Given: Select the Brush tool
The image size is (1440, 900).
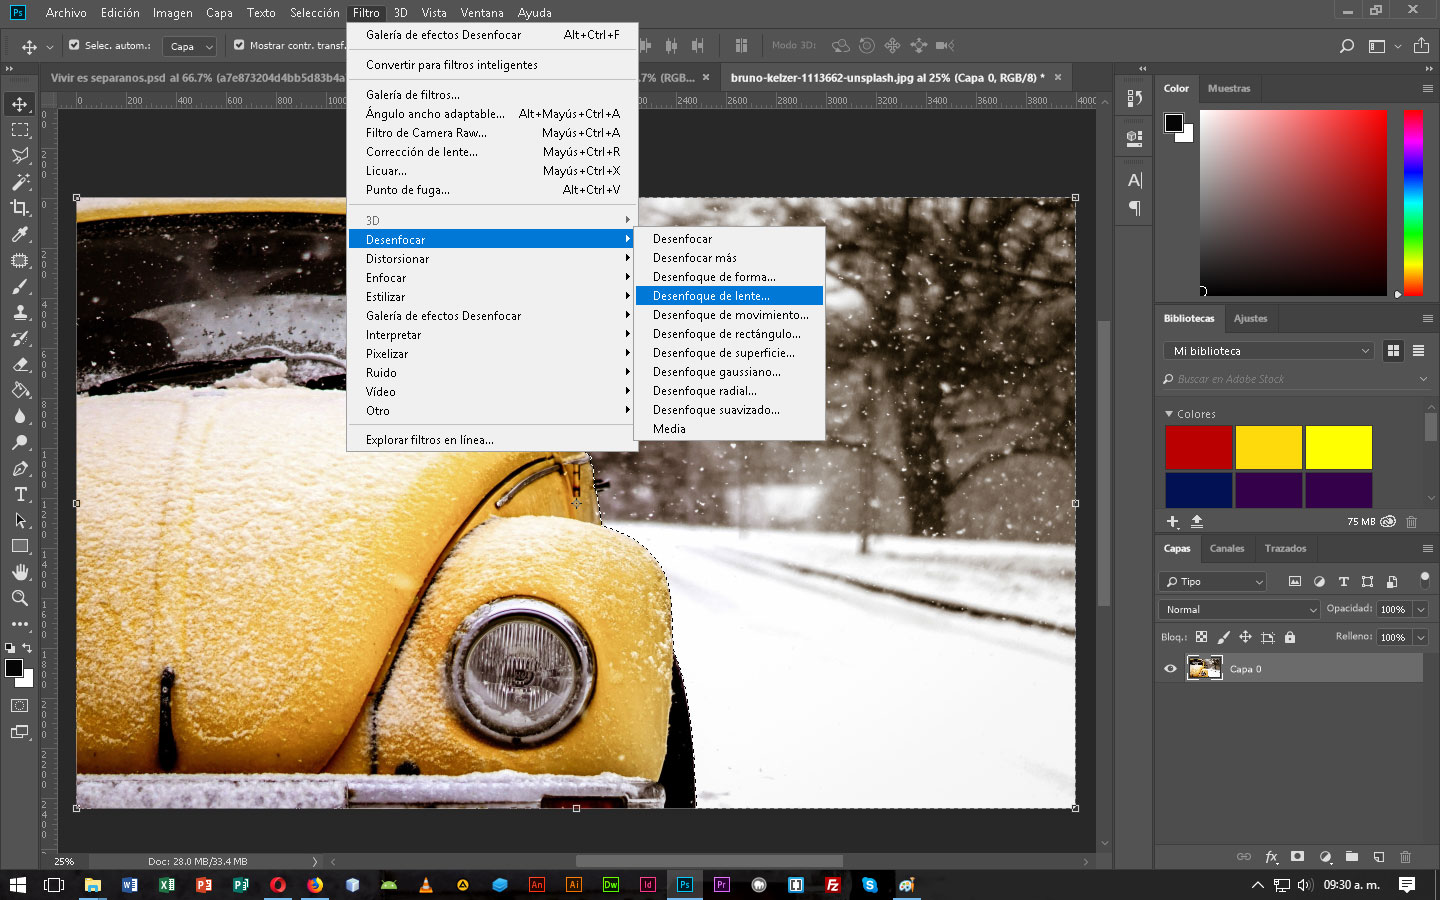Looking at the screenshot, I should 20,286.
